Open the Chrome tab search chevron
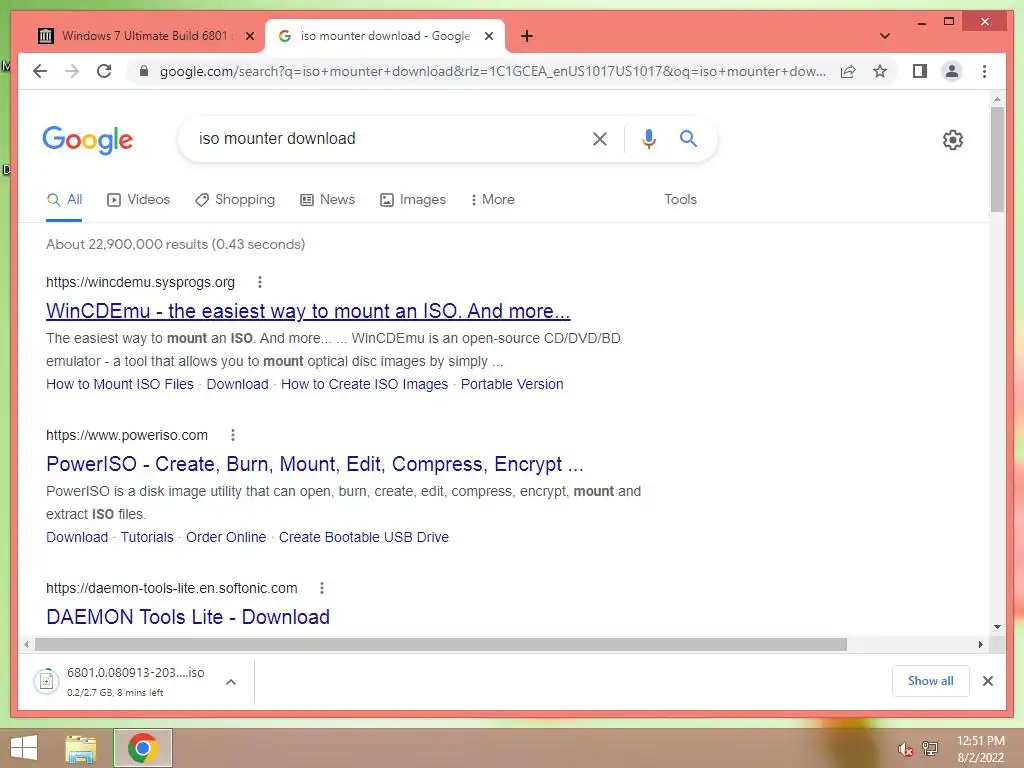The width and height of the screenshot is (1024, 768). click(885, 36)
